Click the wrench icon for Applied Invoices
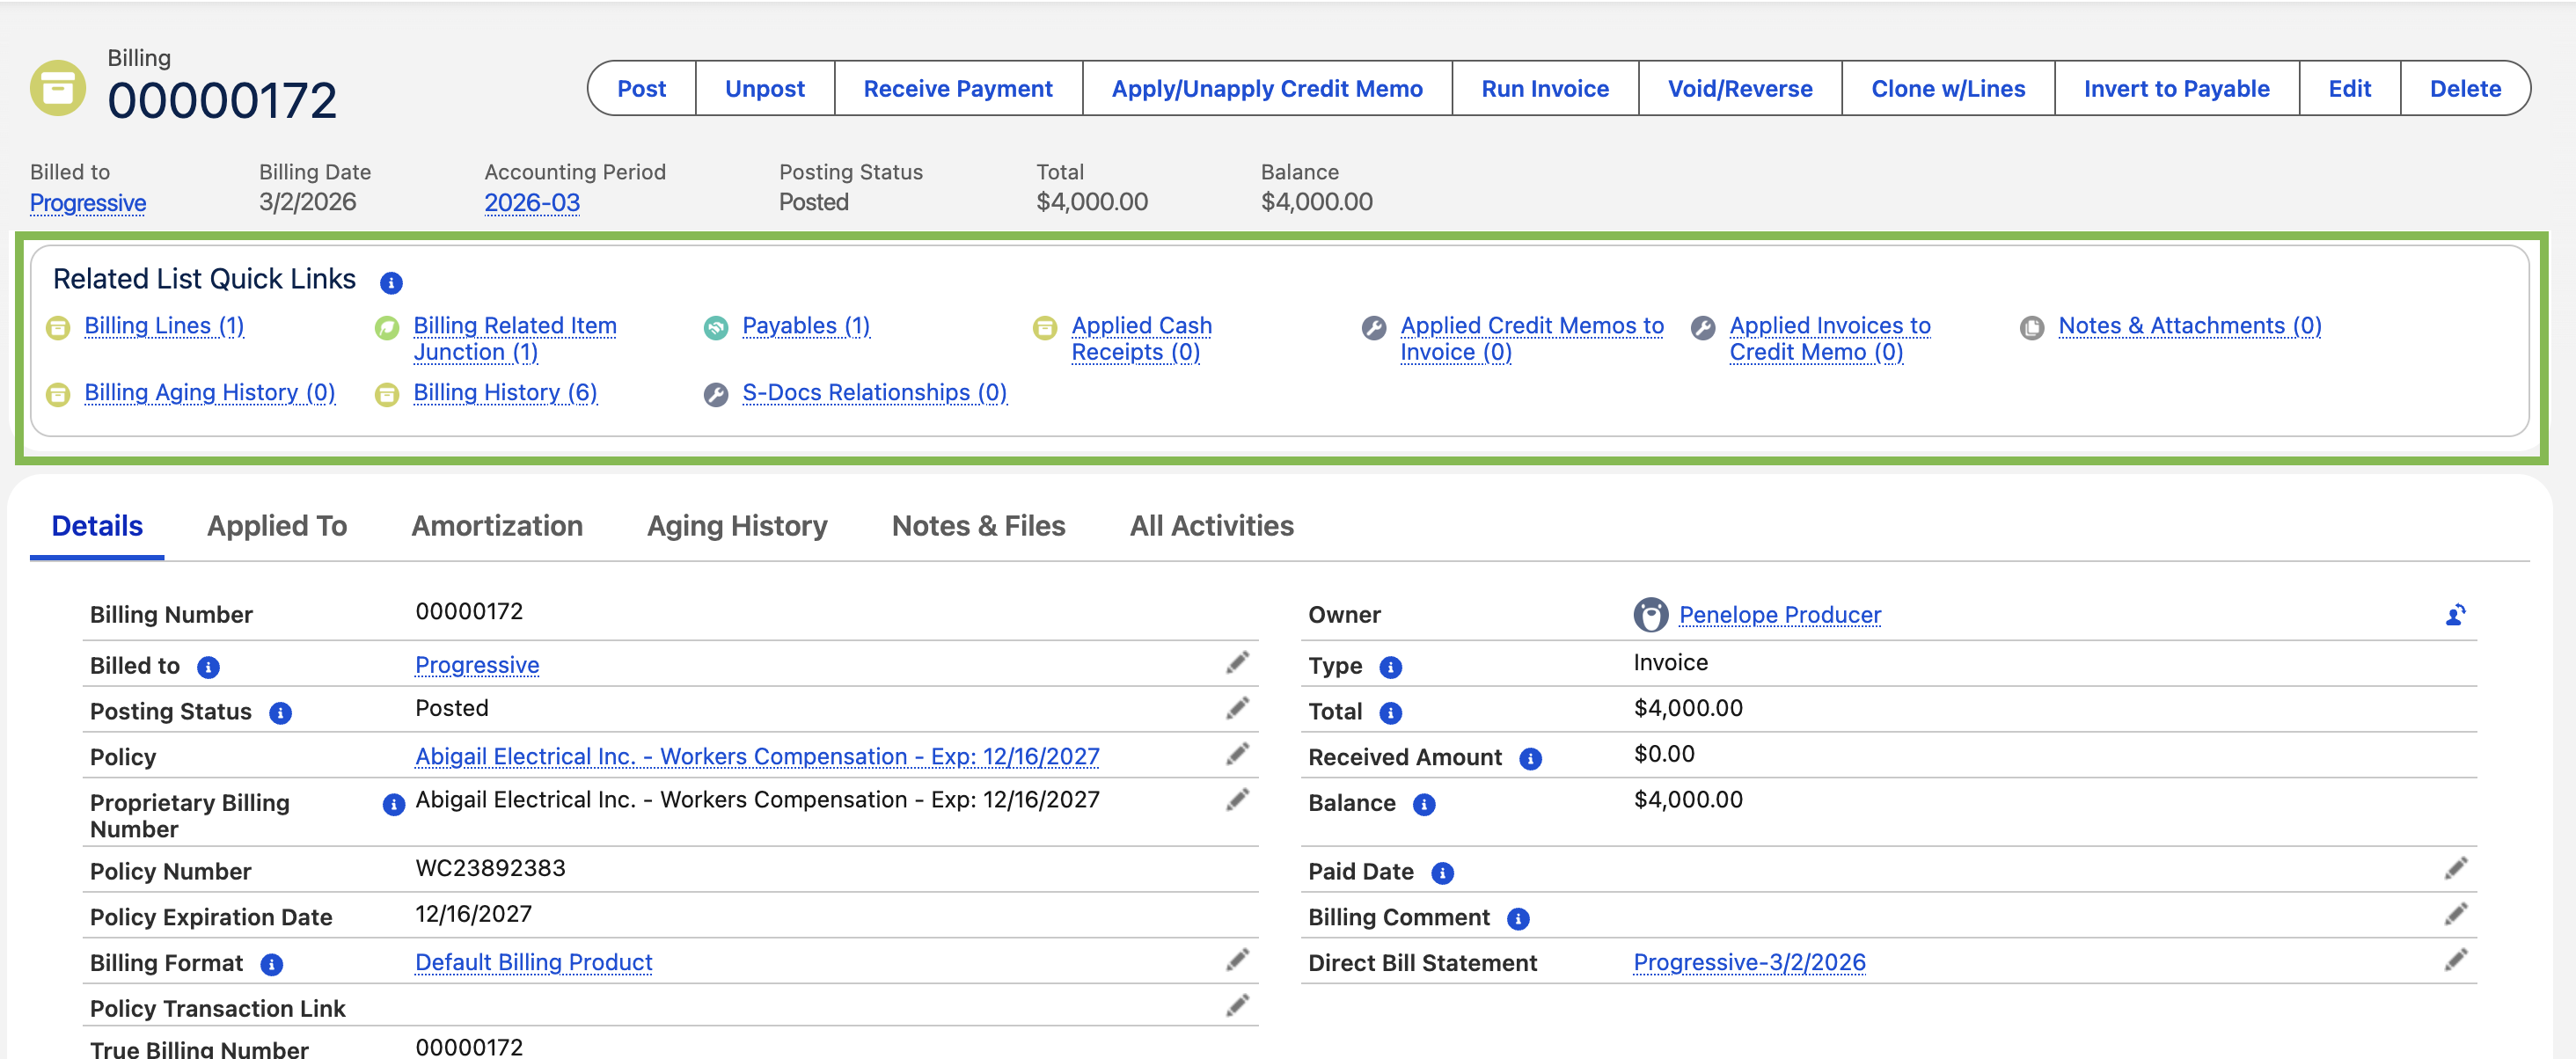 [x=1703, y=328]
